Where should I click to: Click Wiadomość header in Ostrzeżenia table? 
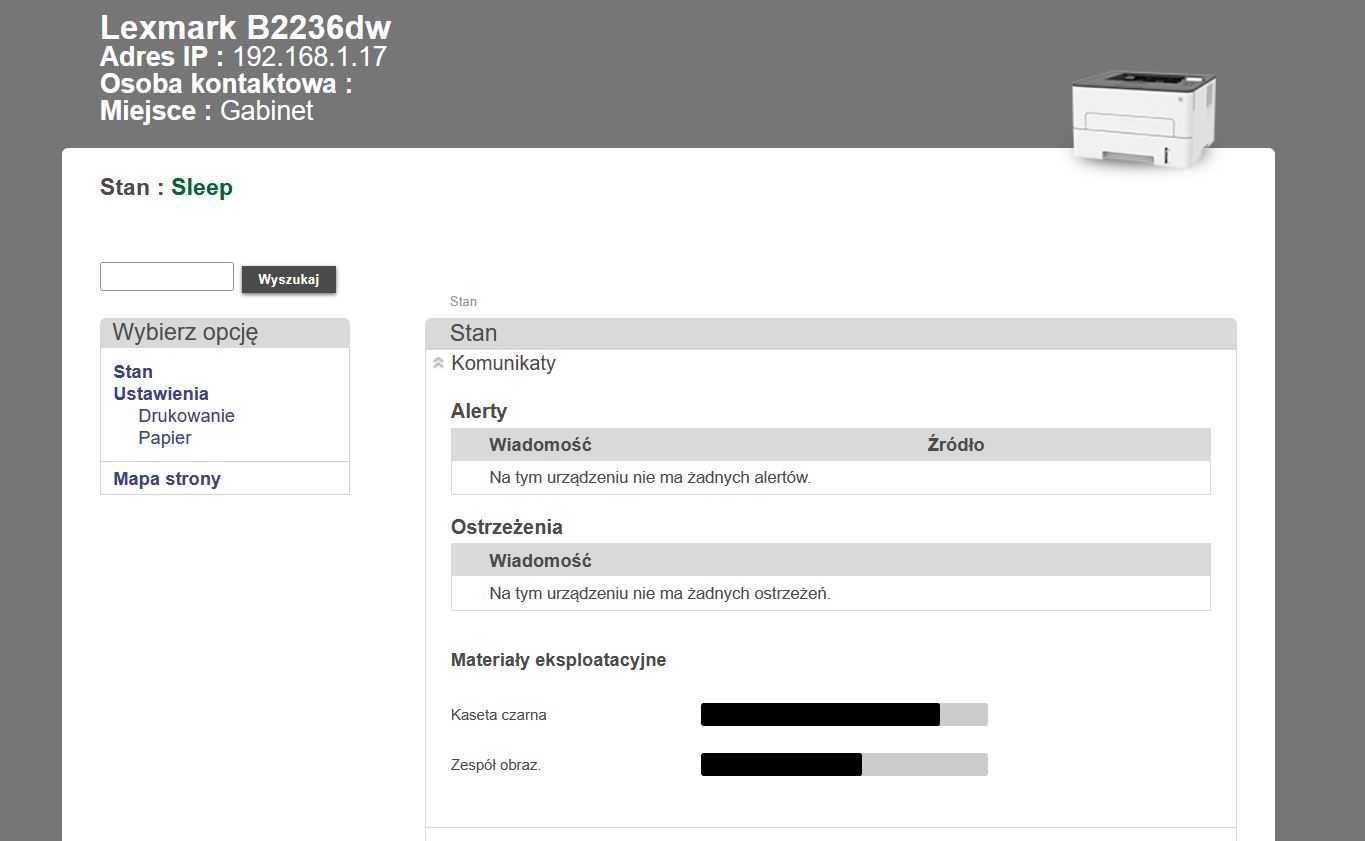540,561
